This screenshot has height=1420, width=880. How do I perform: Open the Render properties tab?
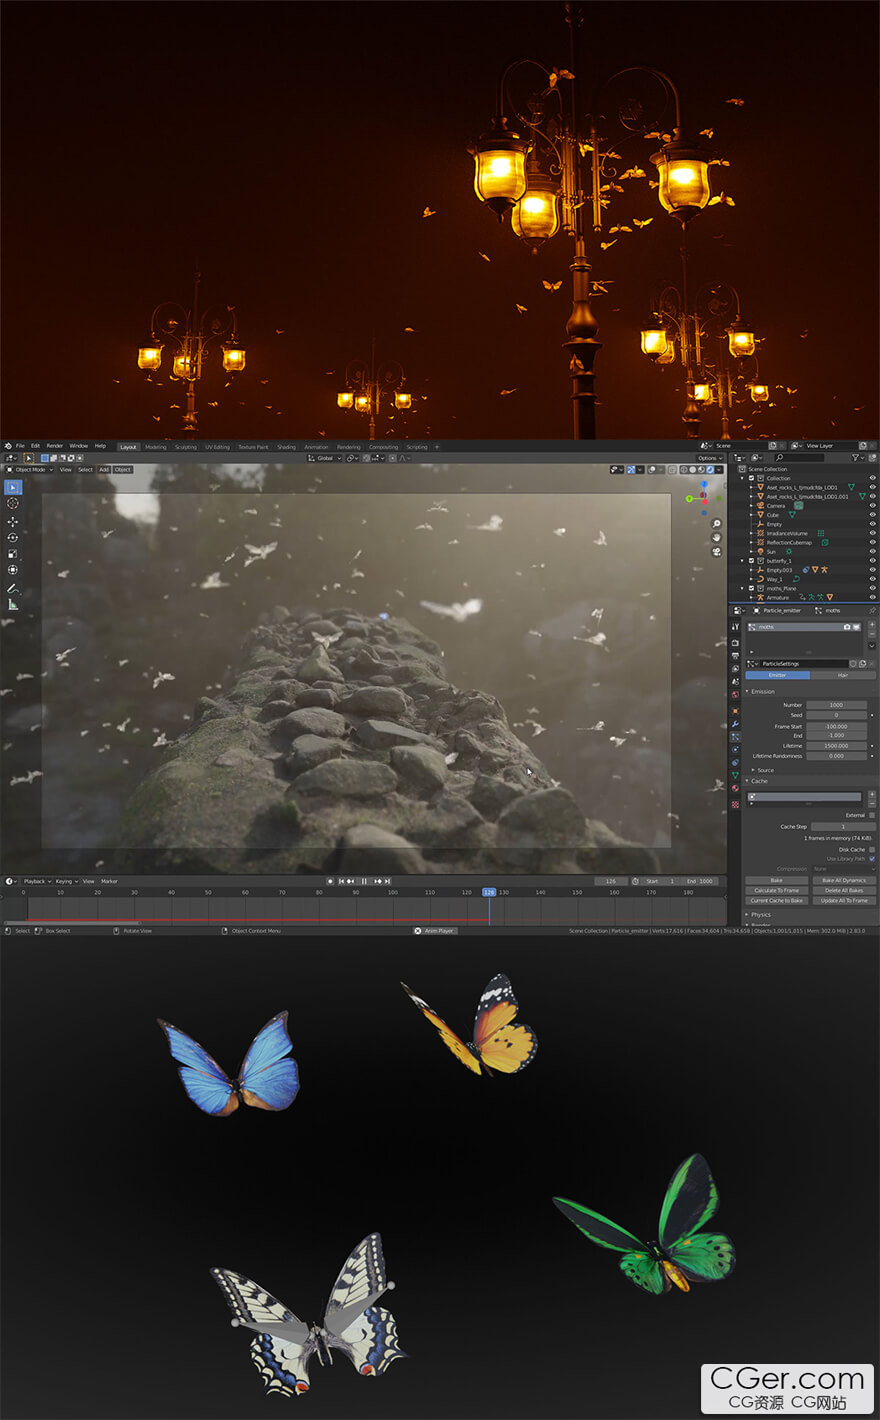click(735, 643)
